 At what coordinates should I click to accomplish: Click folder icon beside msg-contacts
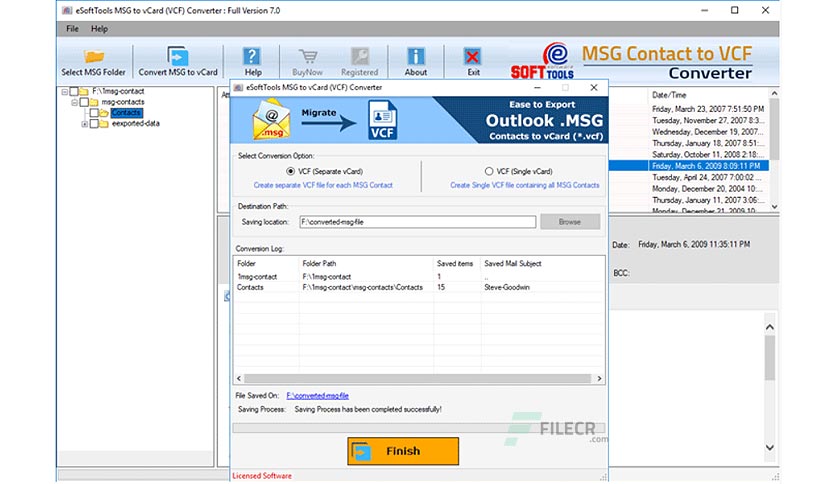pos(94,102)
